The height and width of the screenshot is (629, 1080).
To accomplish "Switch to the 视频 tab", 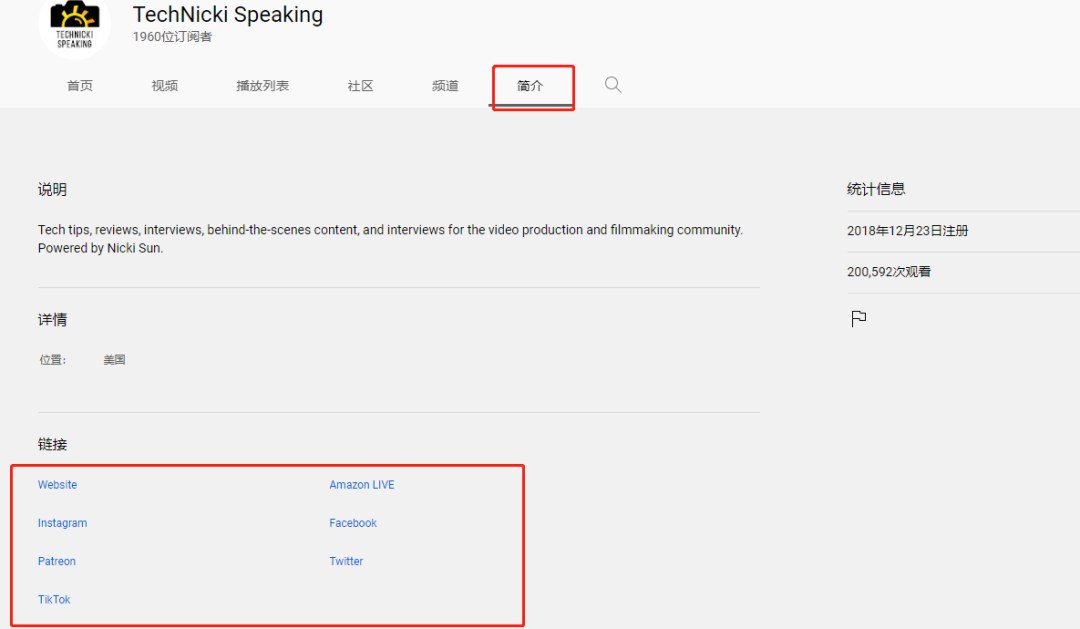I will [165, 85].
